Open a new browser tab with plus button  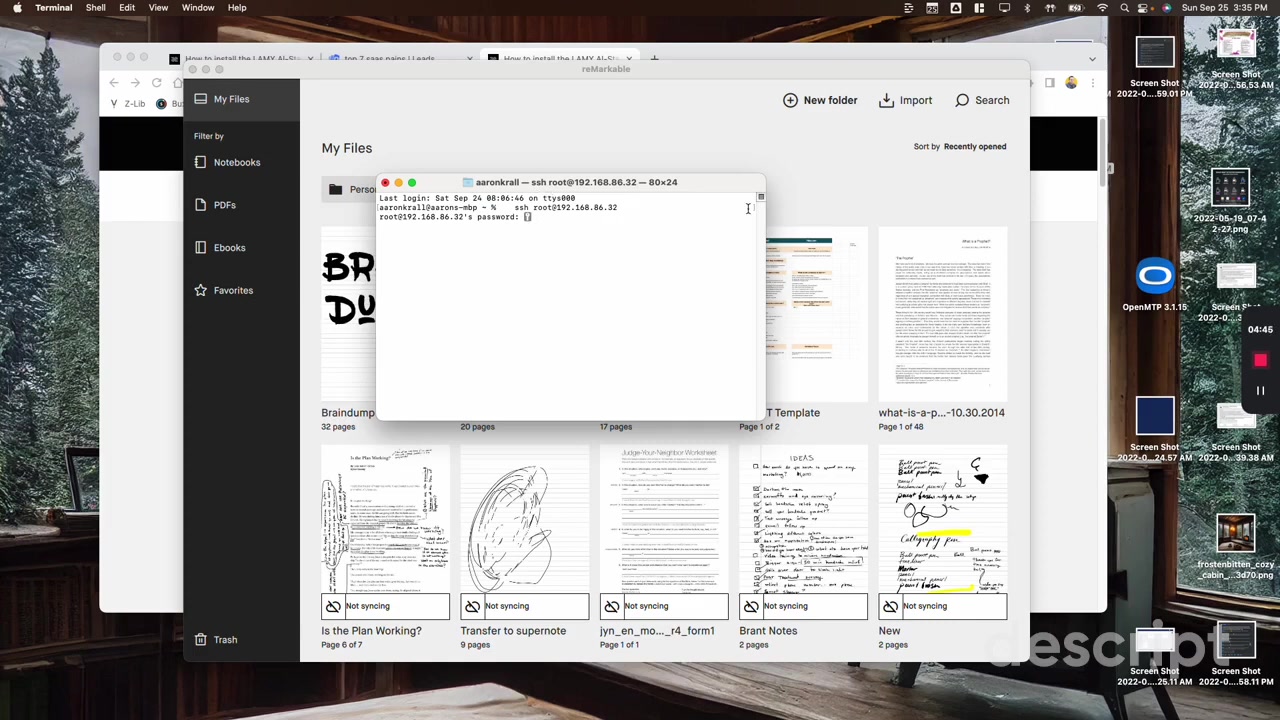pyautogui.click(x=654, y=59)
